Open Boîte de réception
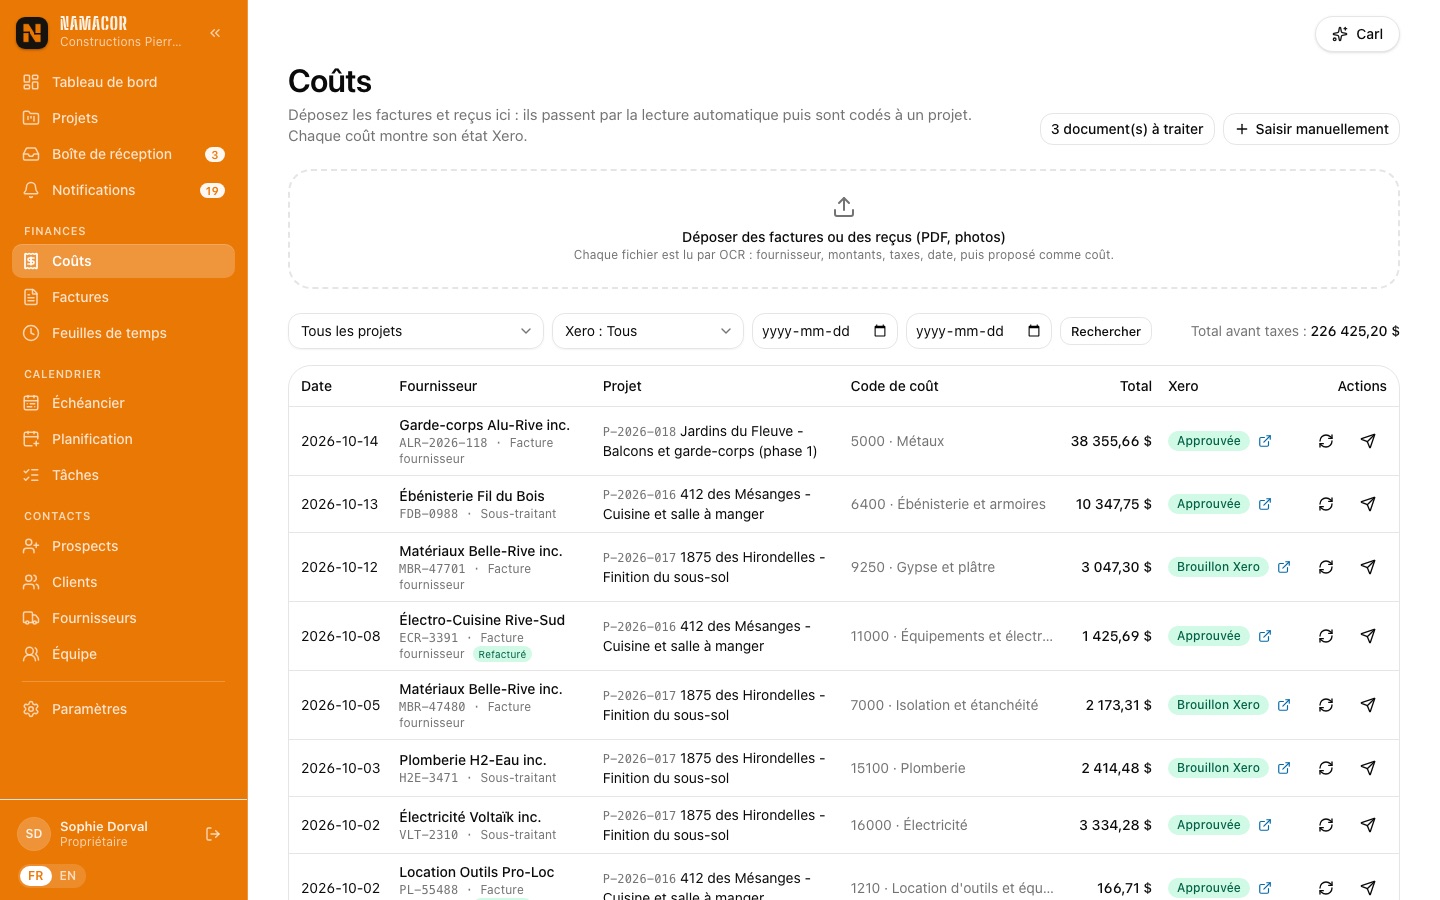Image resolution: width=1440 pixels, height=900 pixels. click(123, 154)
